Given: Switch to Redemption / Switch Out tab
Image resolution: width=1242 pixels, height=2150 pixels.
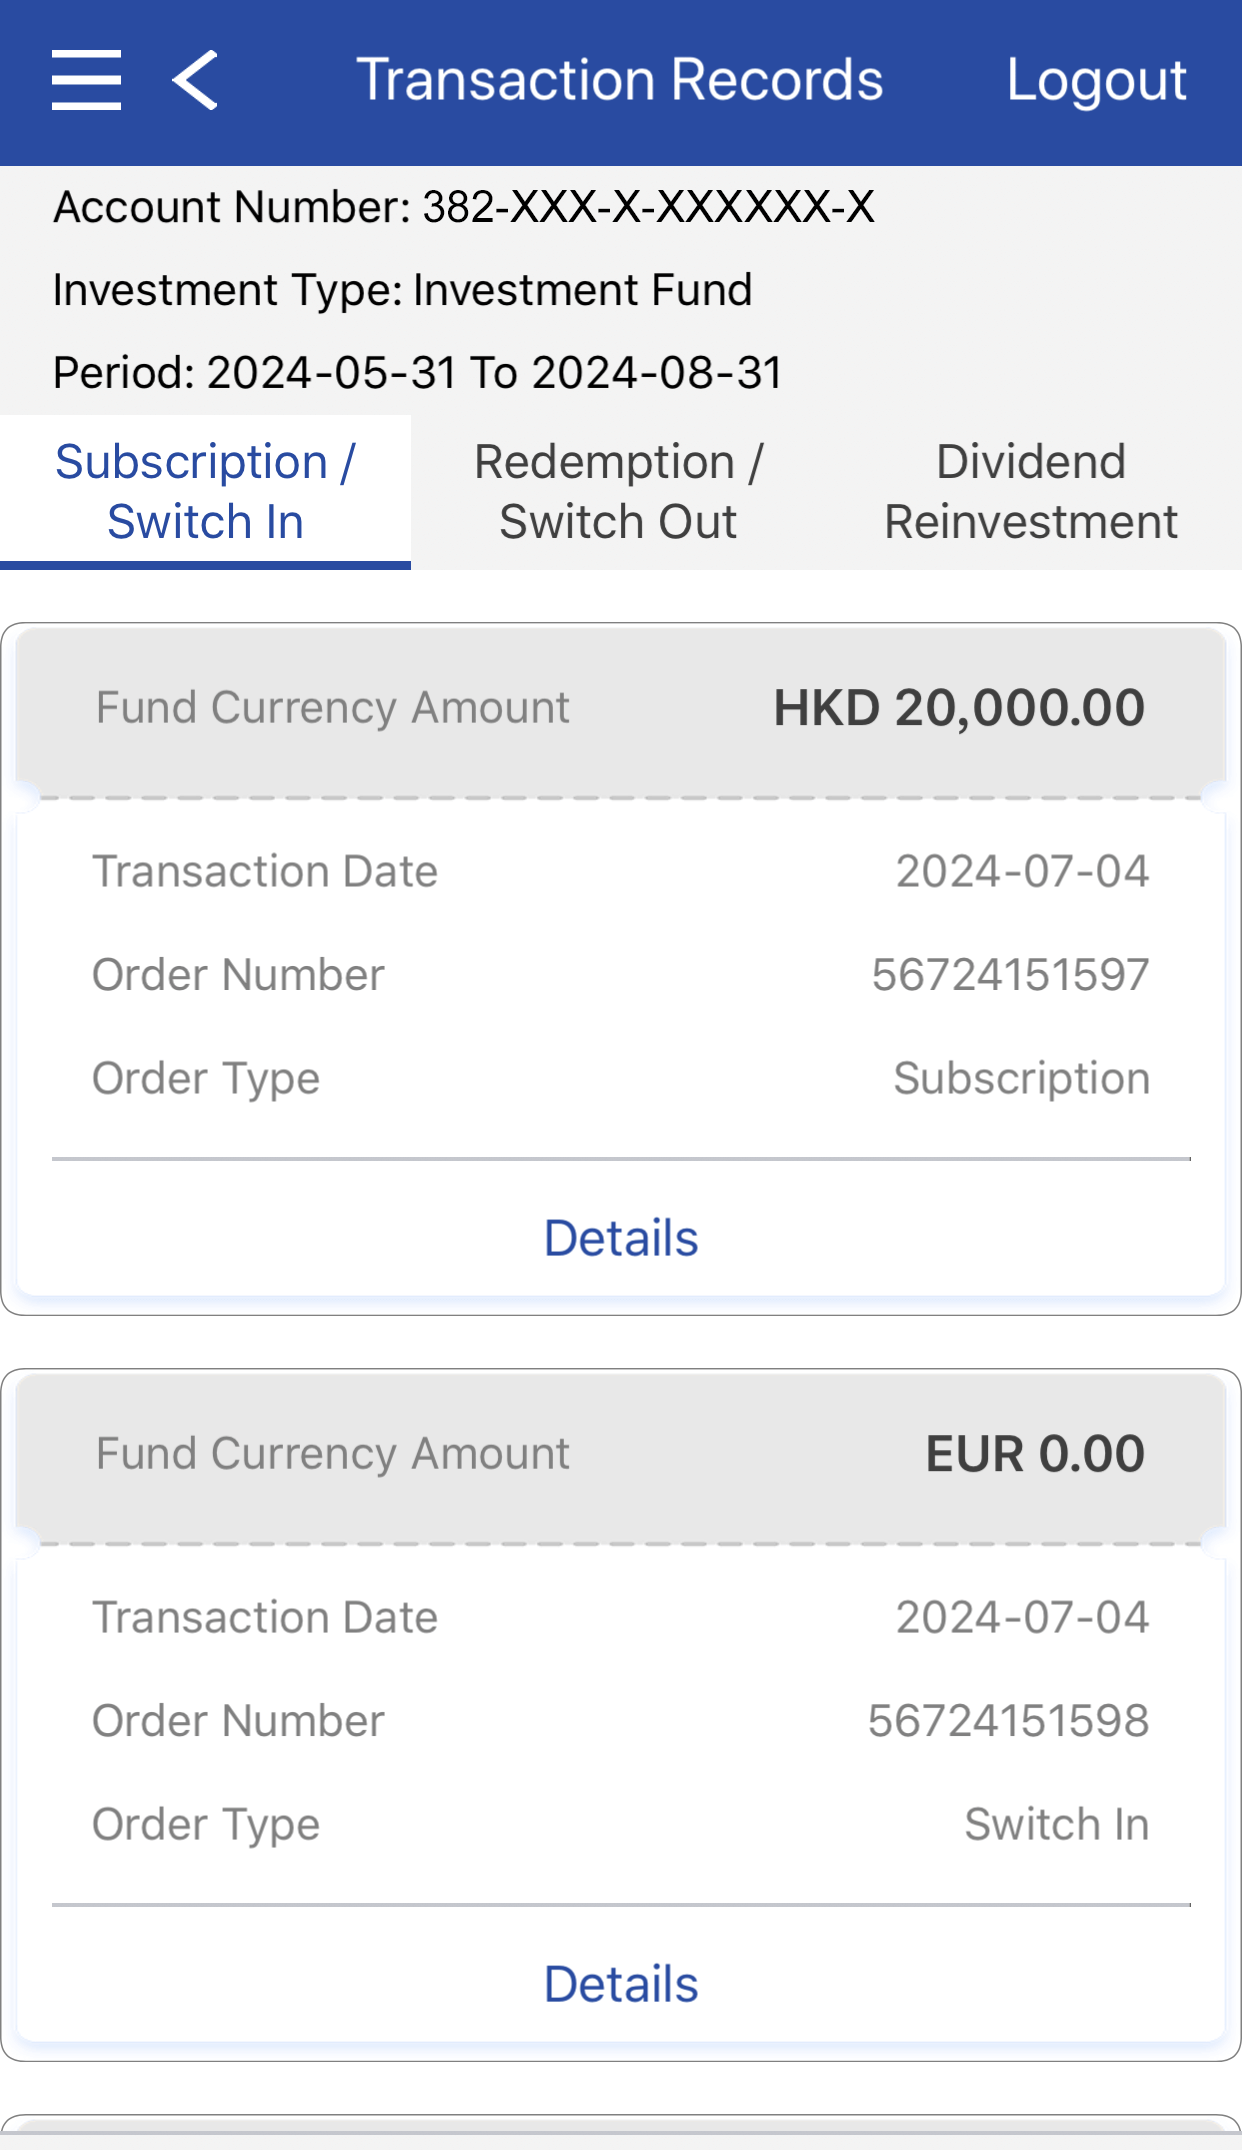Looking at the screenshot, I should (619, 492).
